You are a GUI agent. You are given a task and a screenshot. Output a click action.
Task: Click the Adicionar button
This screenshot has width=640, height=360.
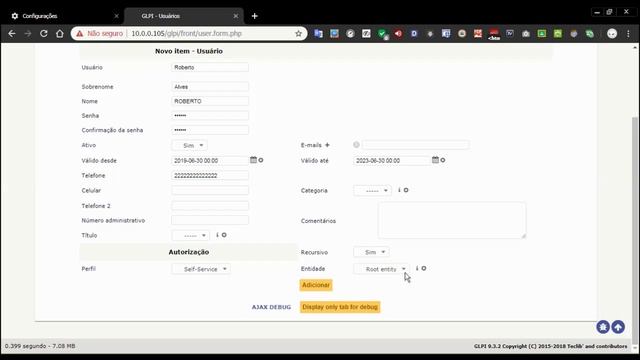(x=316, y=285)
